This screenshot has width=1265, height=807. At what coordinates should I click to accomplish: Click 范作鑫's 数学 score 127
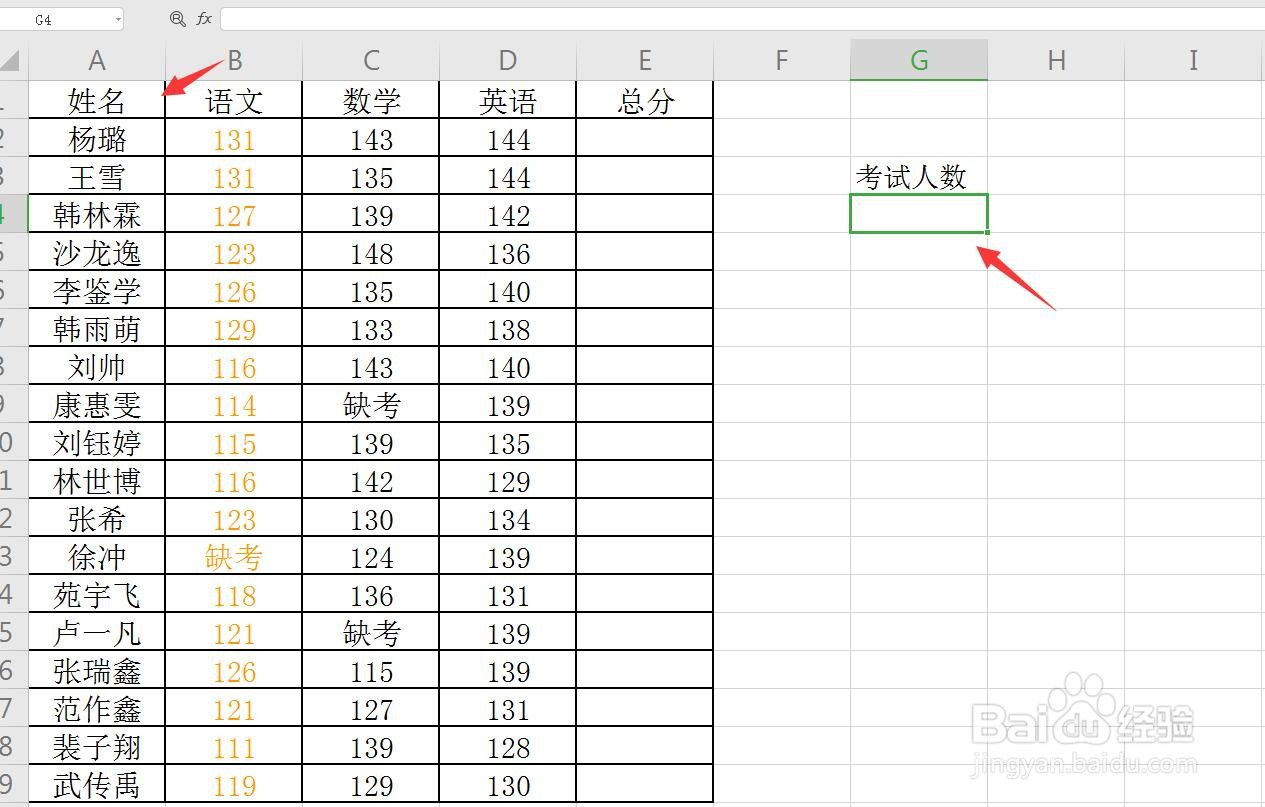click(371, 708)
